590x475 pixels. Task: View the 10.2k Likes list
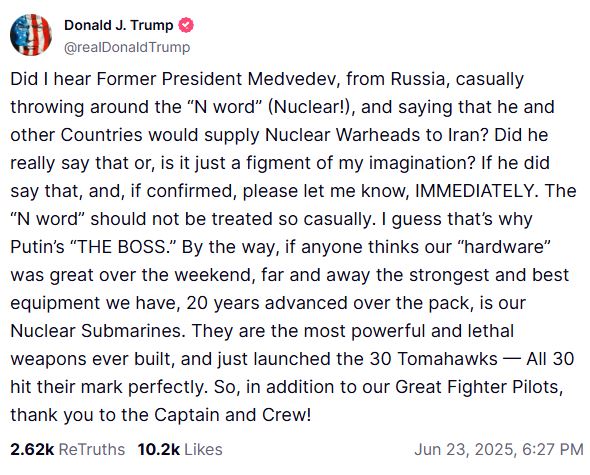(x=180, y=449)
